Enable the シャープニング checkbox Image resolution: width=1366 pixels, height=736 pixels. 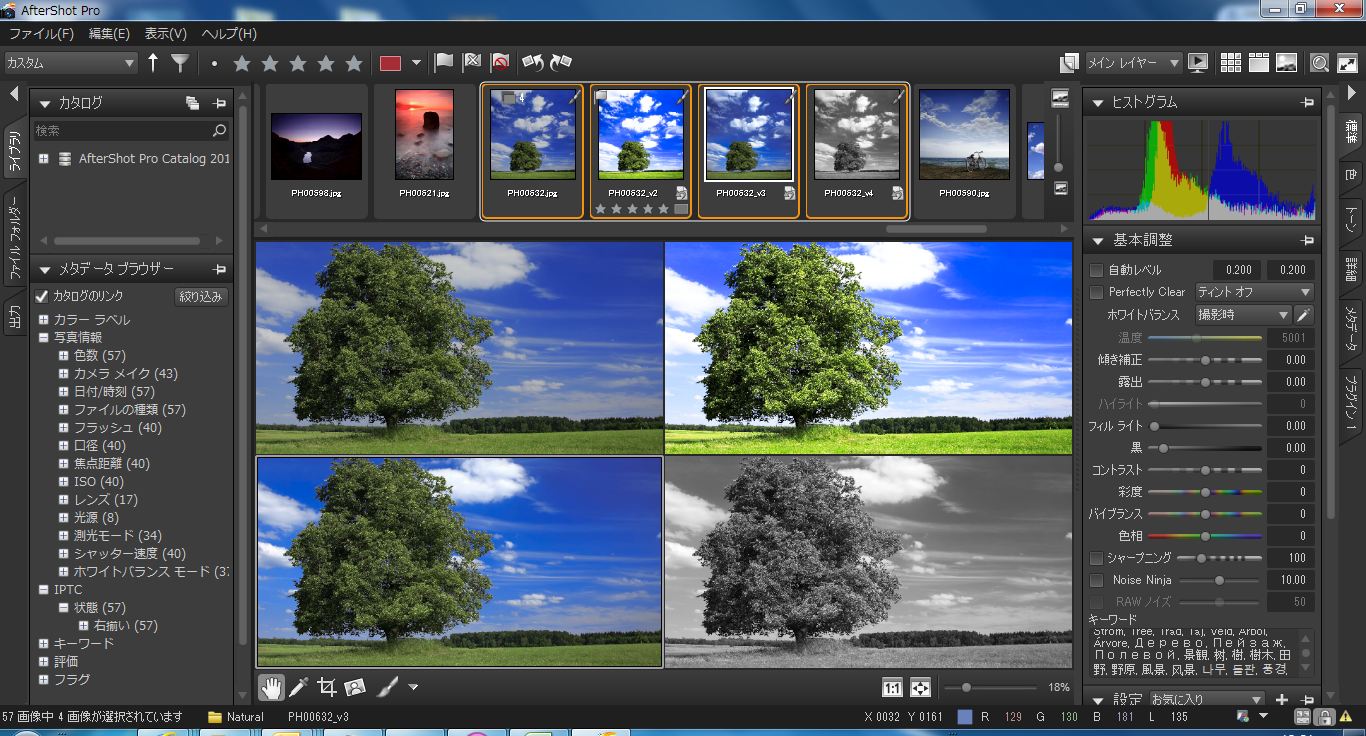pos(1096,558)
